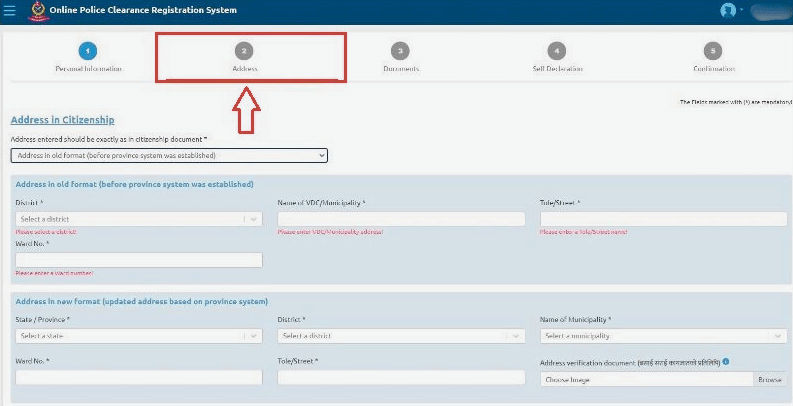Open the user profile avatar menu
The image size is (793, 406).
(728, 10)
